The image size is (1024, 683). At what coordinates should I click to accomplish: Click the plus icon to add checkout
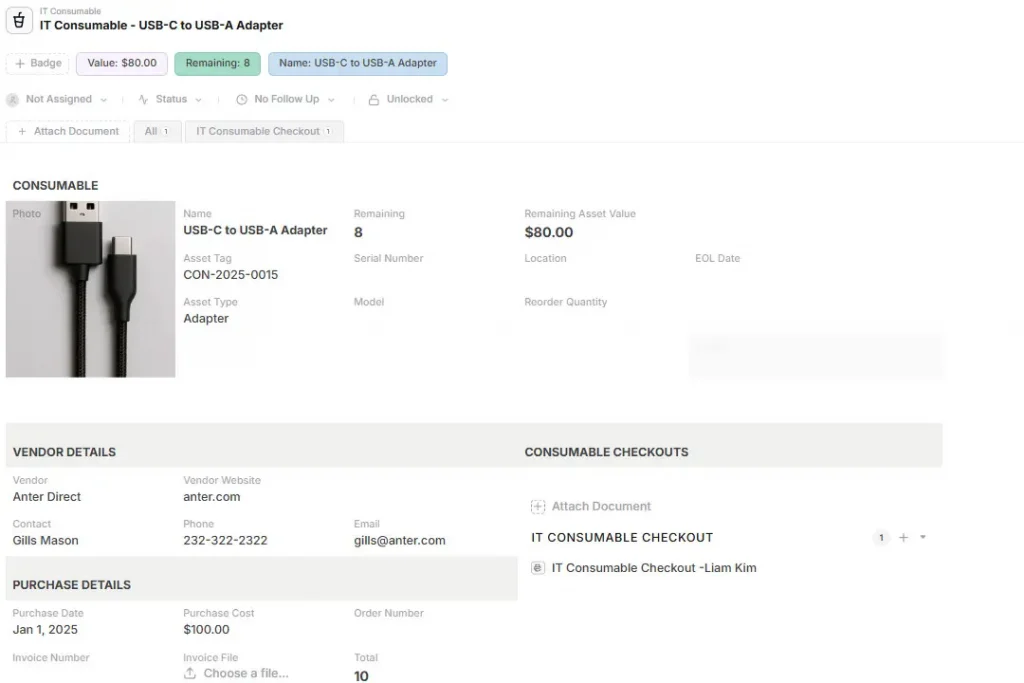pos(903,538)
